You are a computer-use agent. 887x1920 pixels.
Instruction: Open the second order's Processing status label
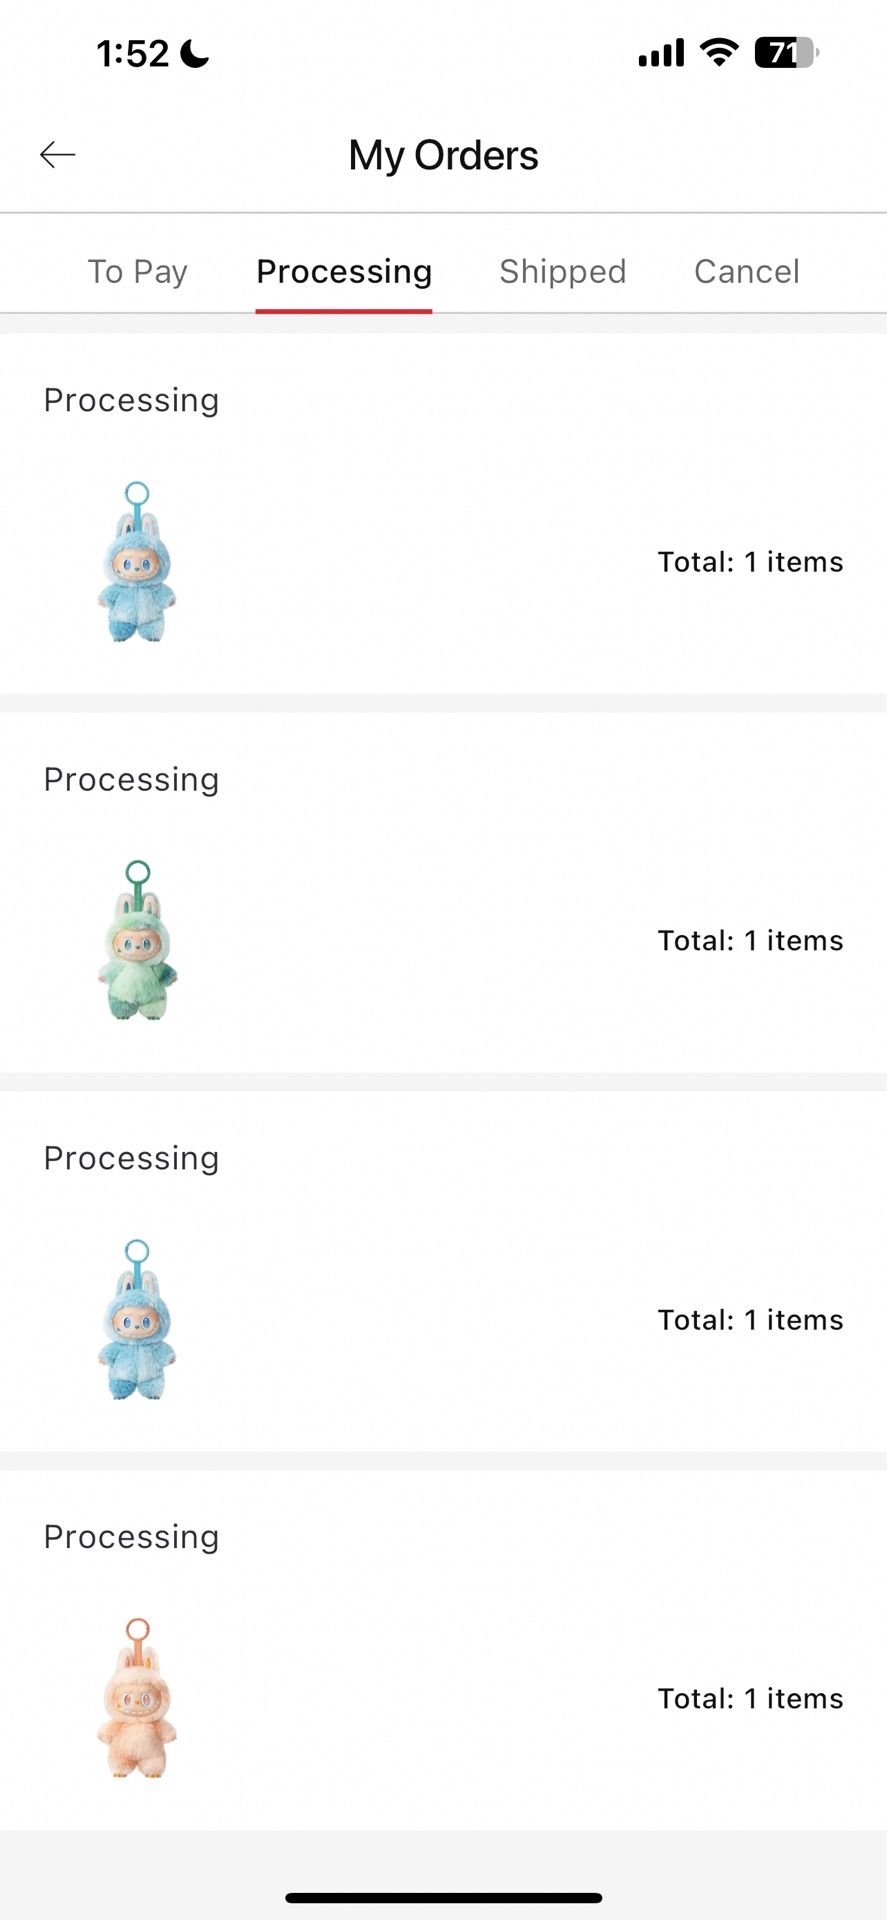click(x=131, y=780)
